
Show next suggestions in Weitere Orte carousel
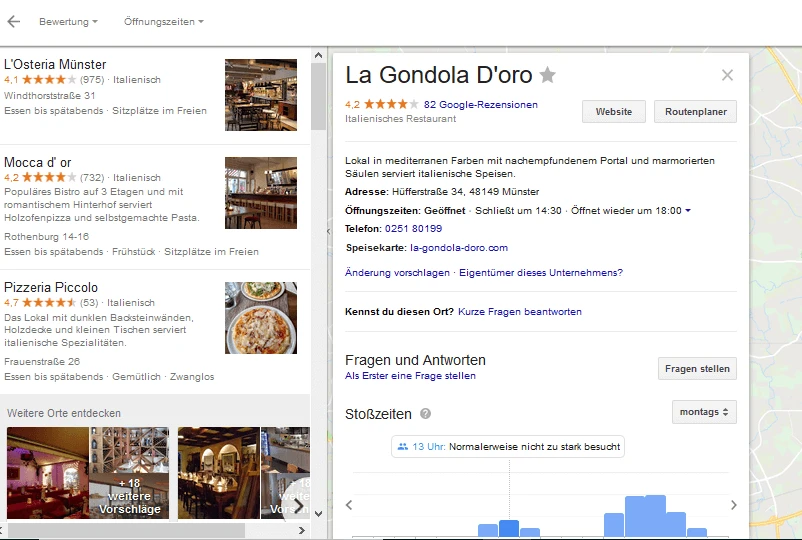point(298,506)
